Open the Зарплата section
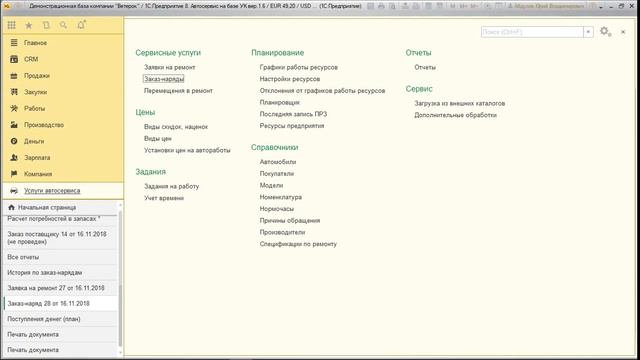 [x=62, y=157]
